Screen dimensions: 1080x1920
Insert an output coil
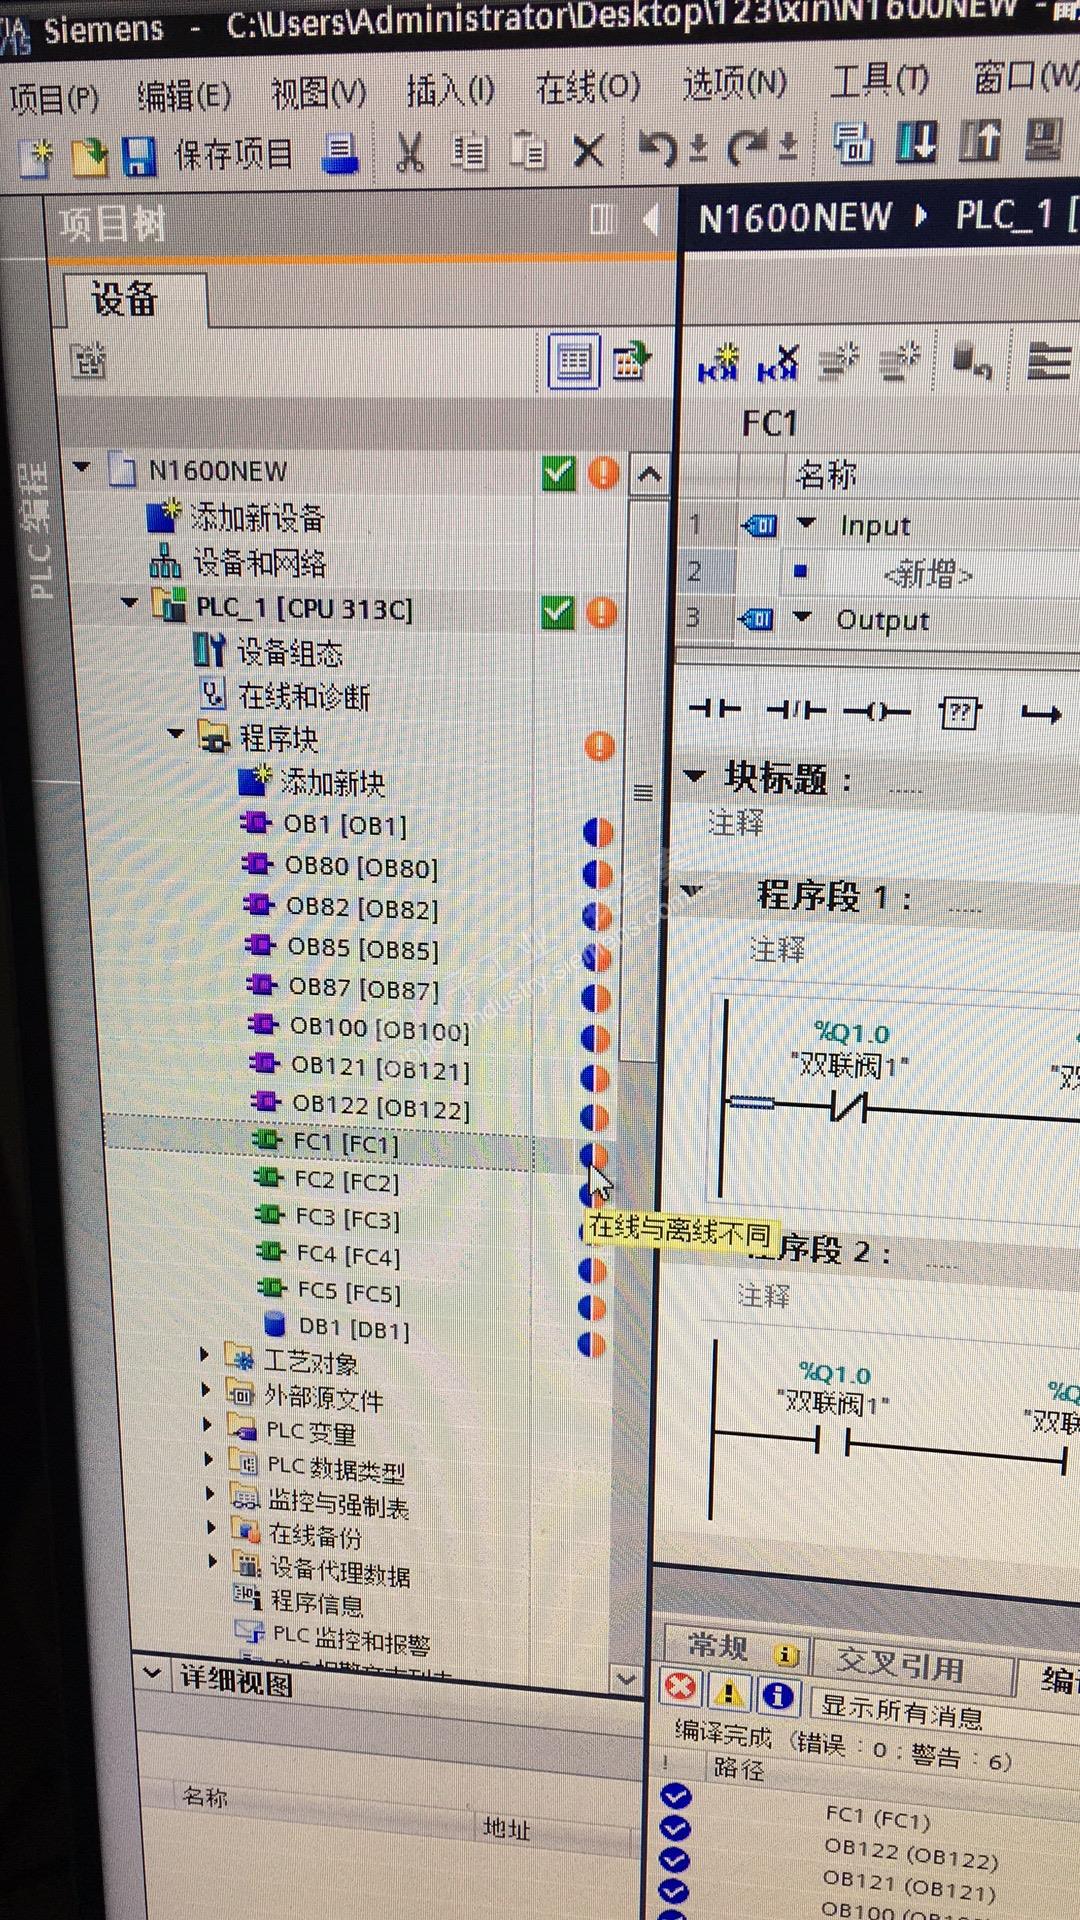coord(877,712)
